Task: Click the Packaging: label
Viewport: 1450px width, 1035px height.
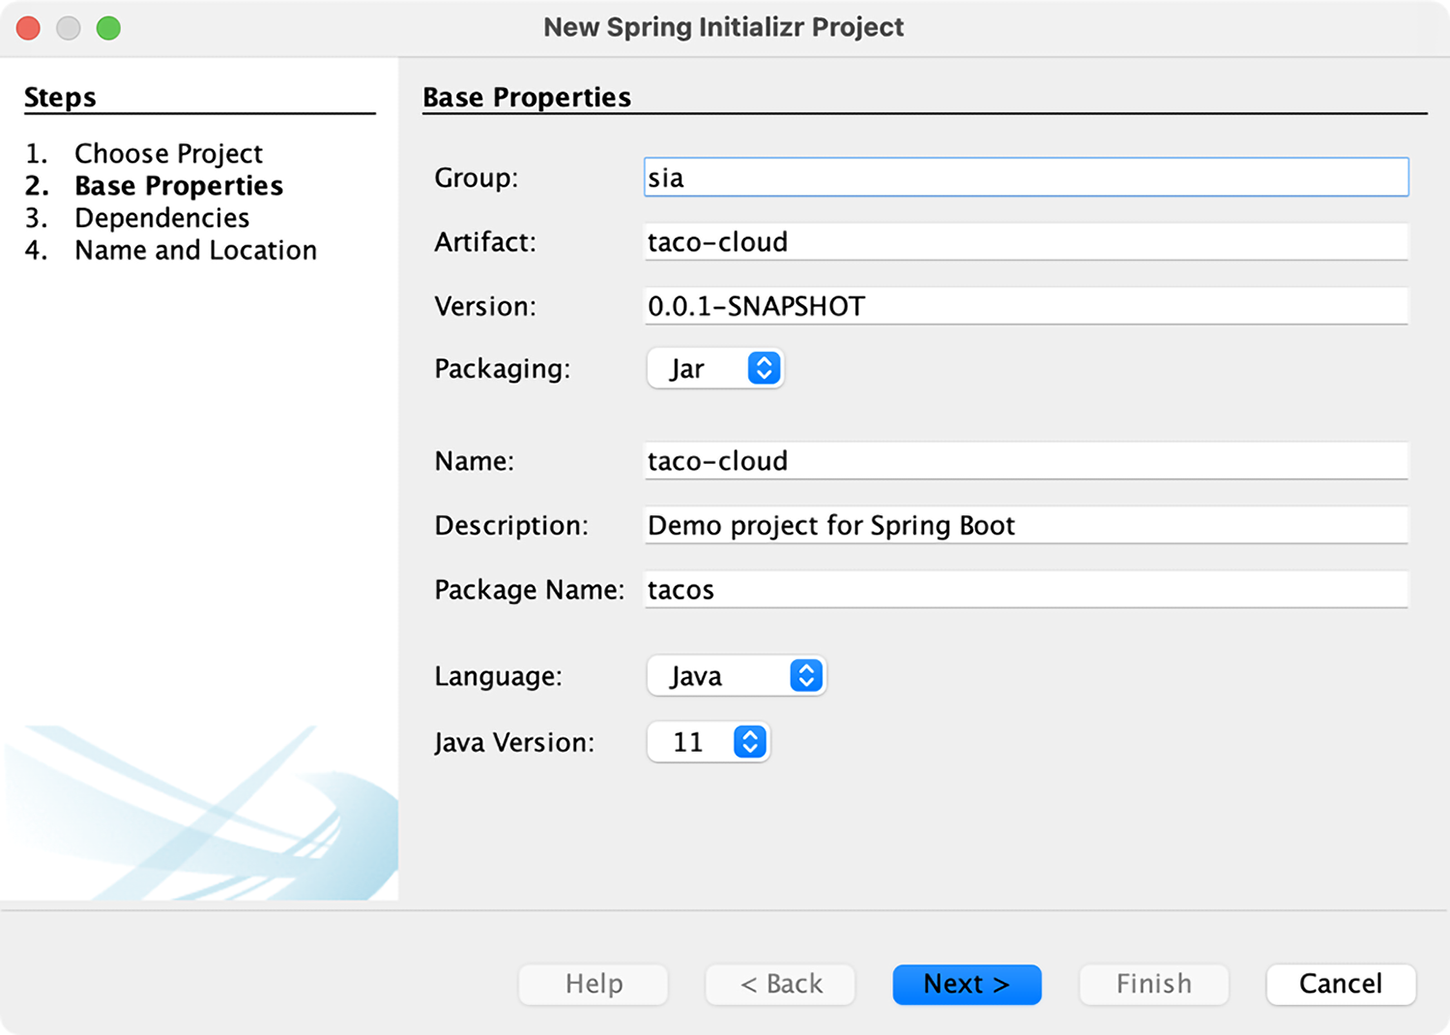Action: [502, 369]
